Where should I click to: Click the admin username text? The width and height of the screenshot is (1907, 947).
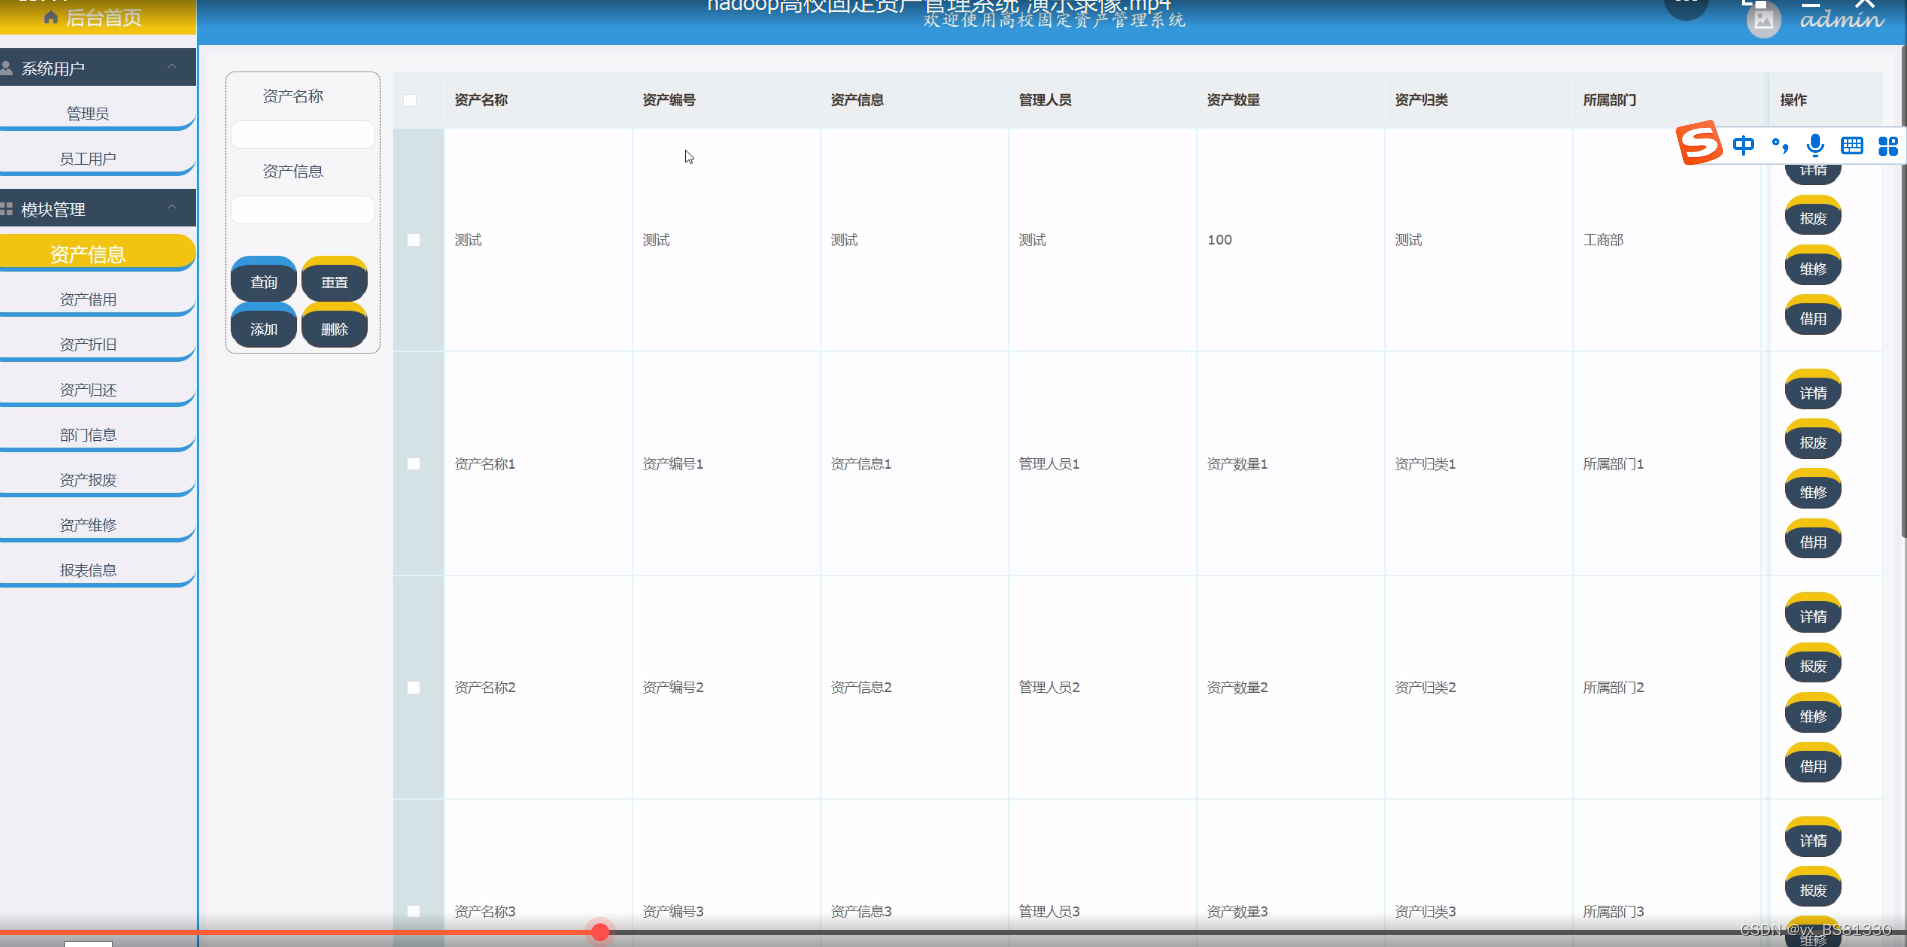click(1842, 19)
